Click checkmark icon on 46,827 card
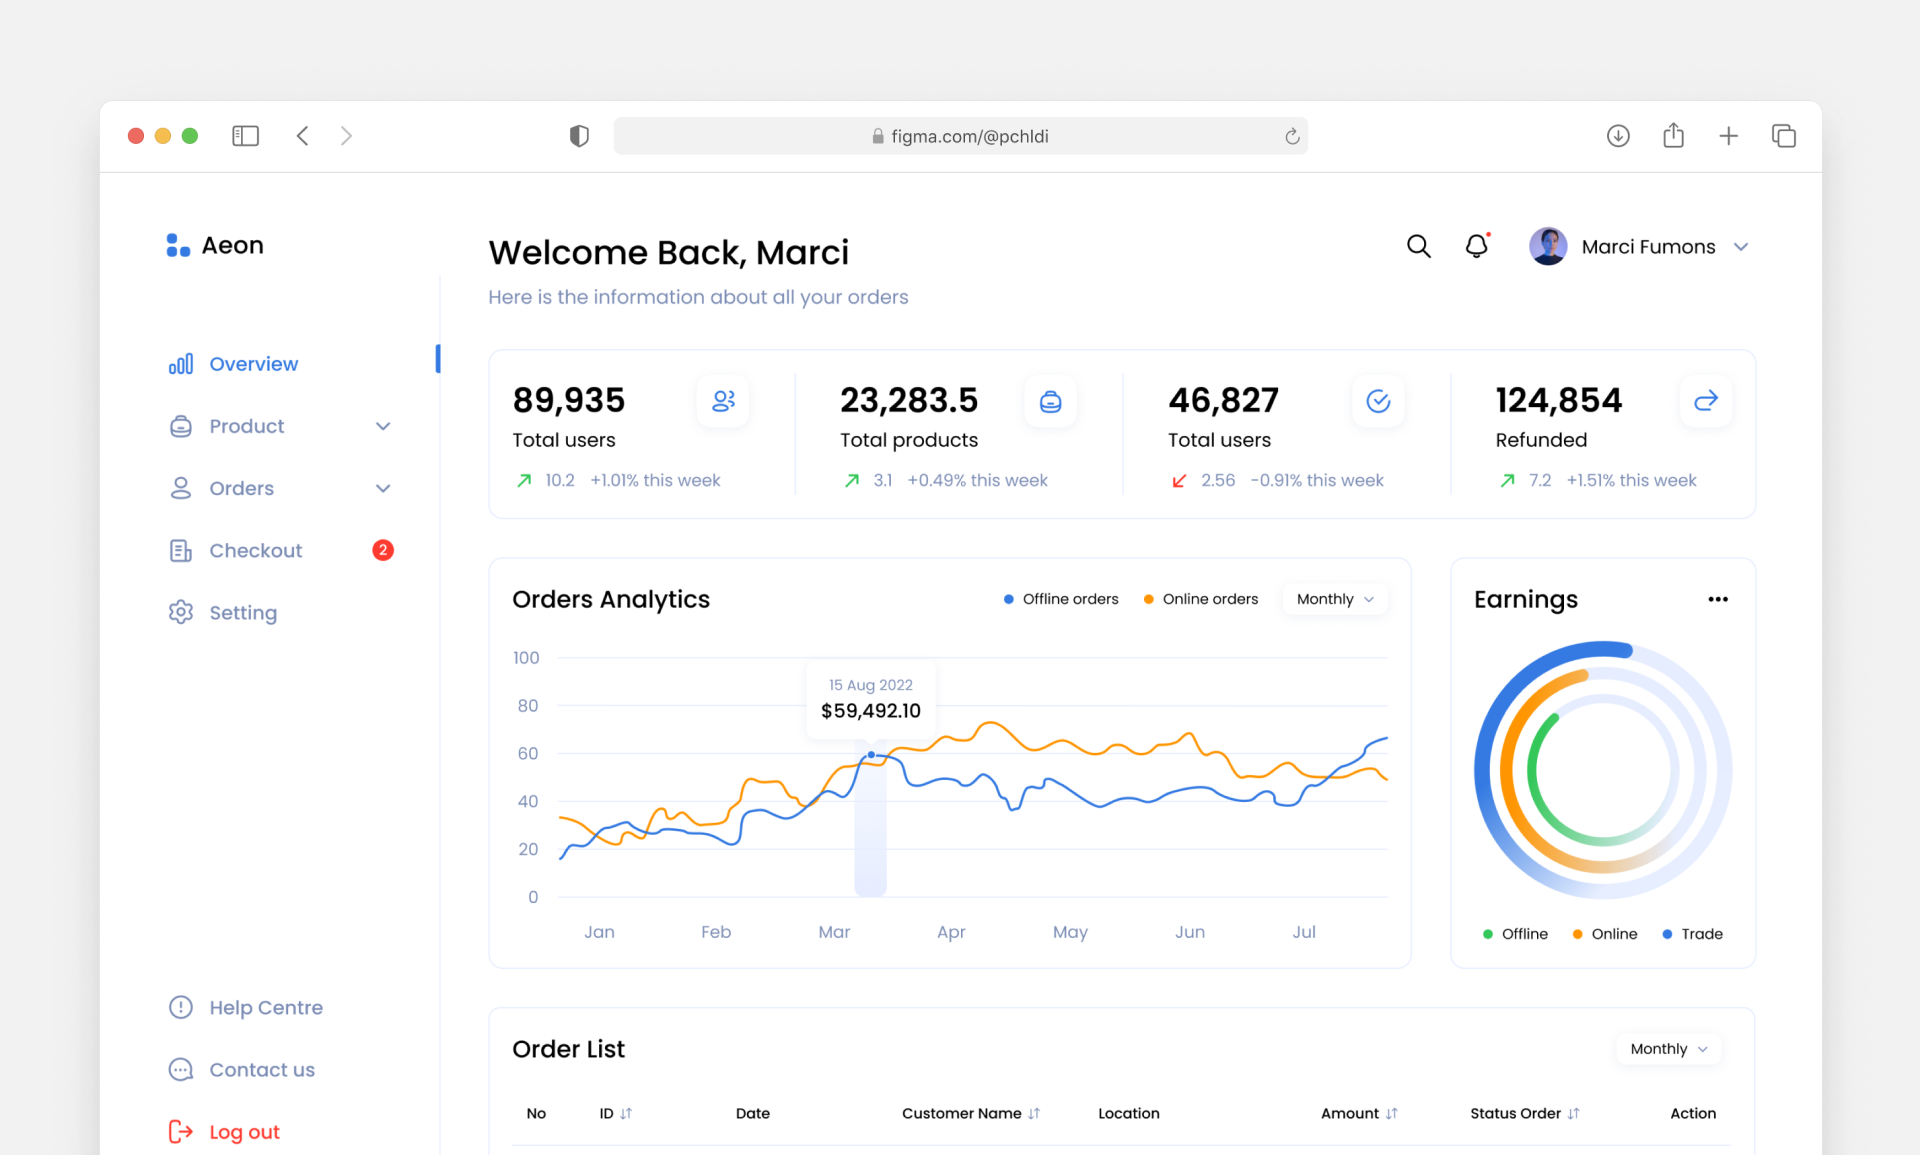 click(1378, 401)
